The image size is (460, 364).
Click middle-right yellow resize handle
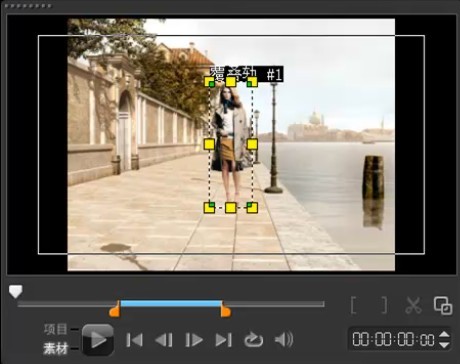(252, 144)
